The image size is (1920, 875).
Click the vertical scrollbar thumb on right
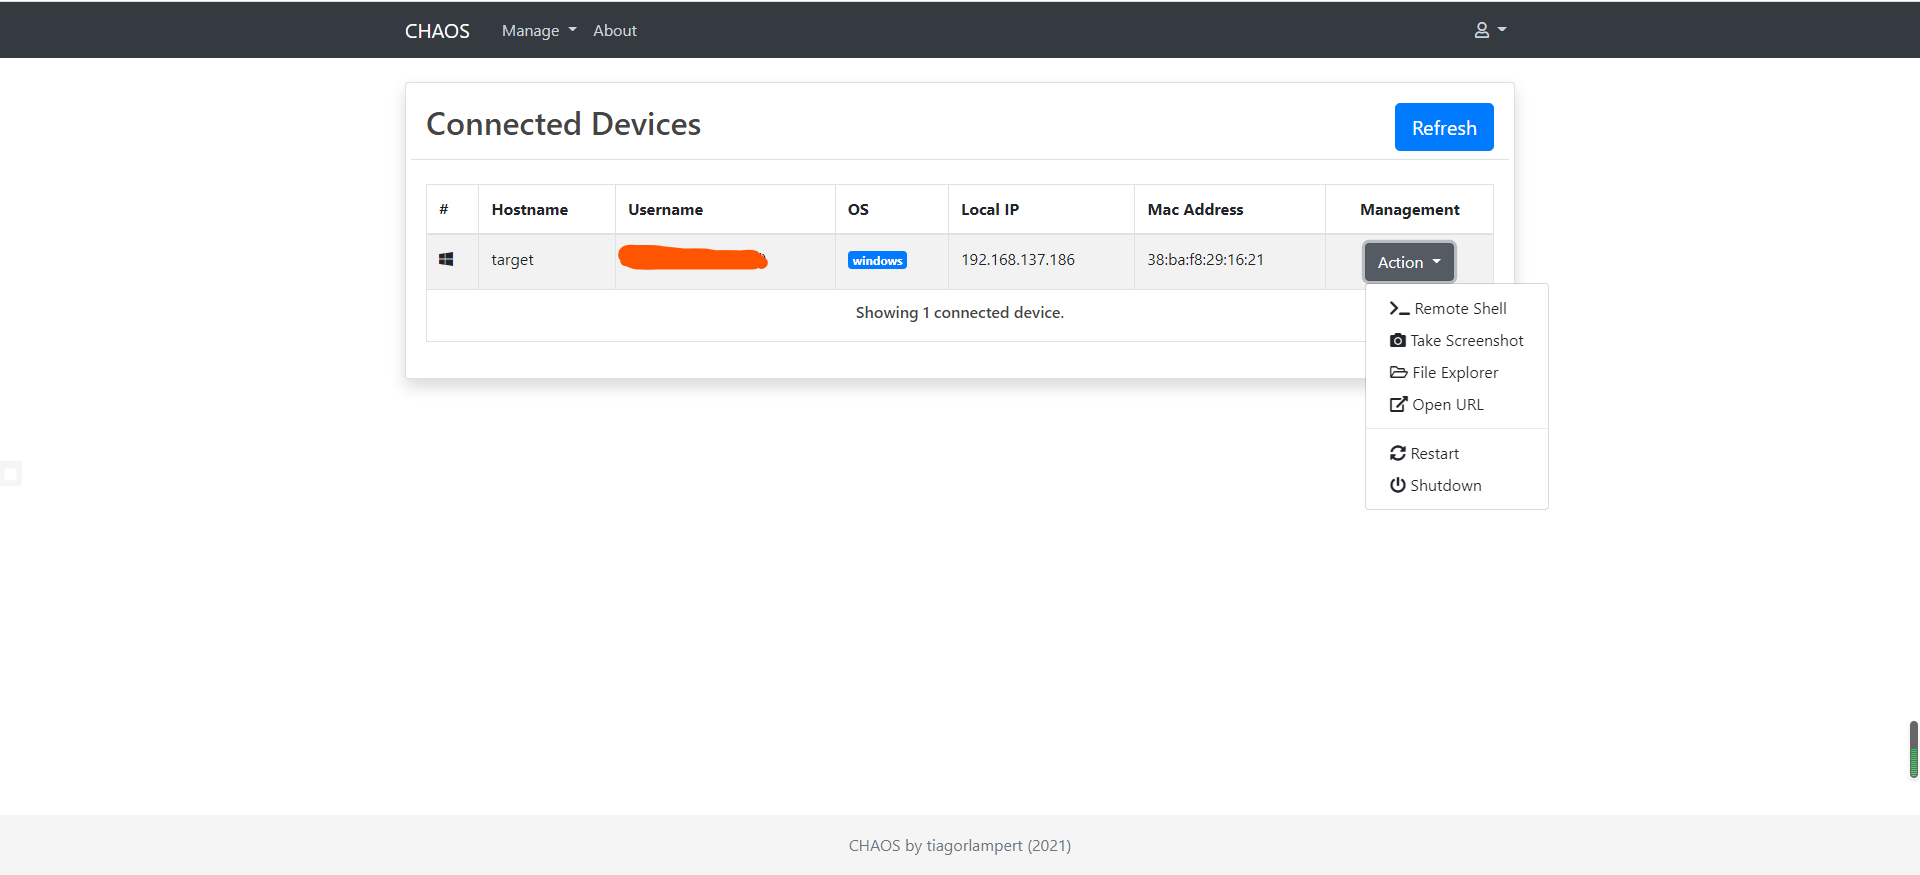[x=1913, y=749]
